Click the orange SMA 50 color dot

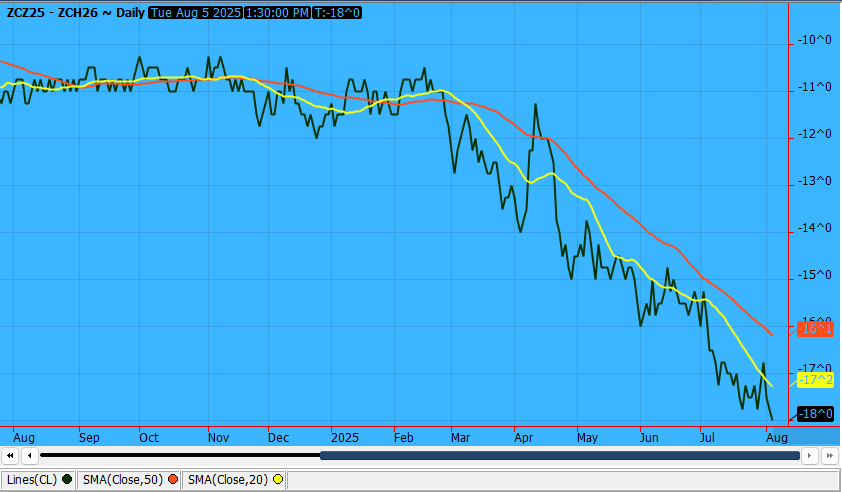(173, 480)
